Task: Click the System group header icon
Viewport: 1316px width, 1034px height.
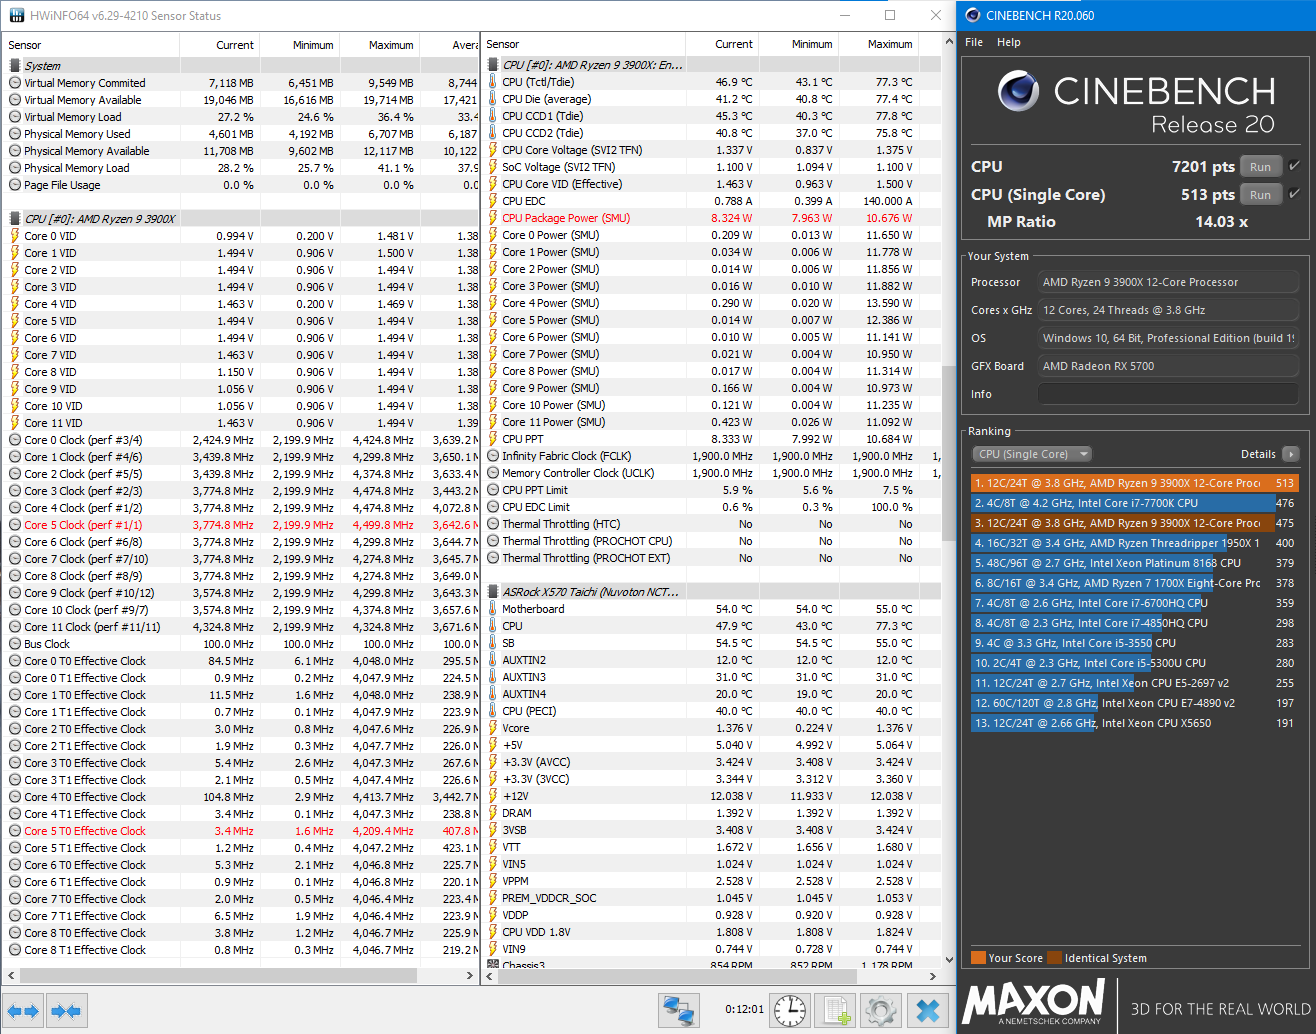Action: point(15,66)
